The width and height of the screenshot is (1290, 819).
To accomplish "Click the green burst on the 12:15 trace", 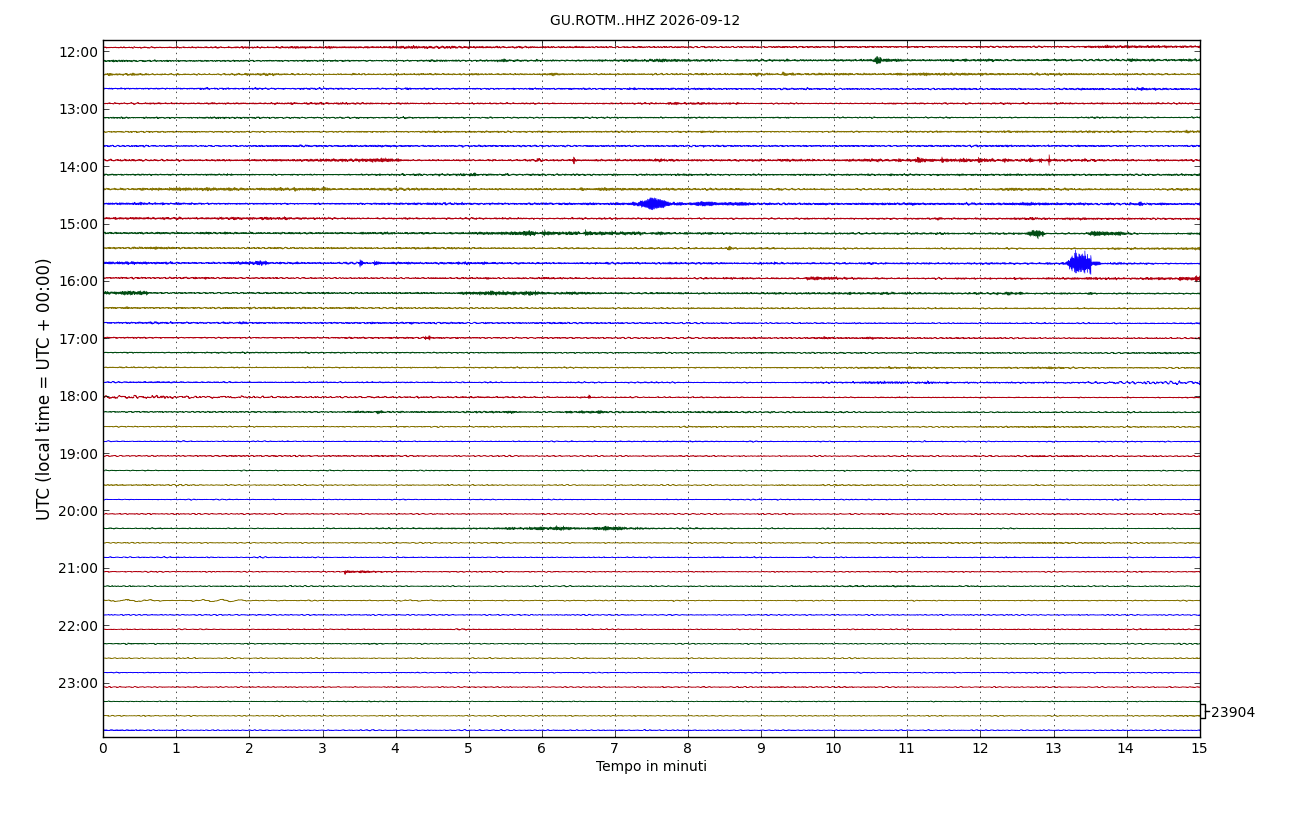I will (x=878, y=60).
